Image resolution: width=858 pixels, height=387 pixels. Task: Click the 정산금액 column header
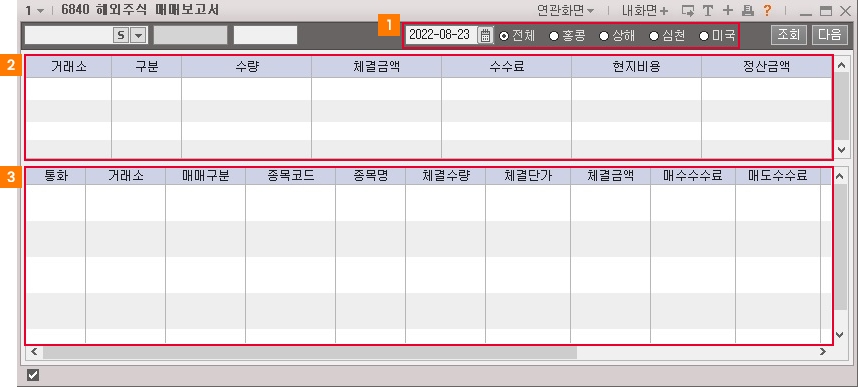point(767,67)
